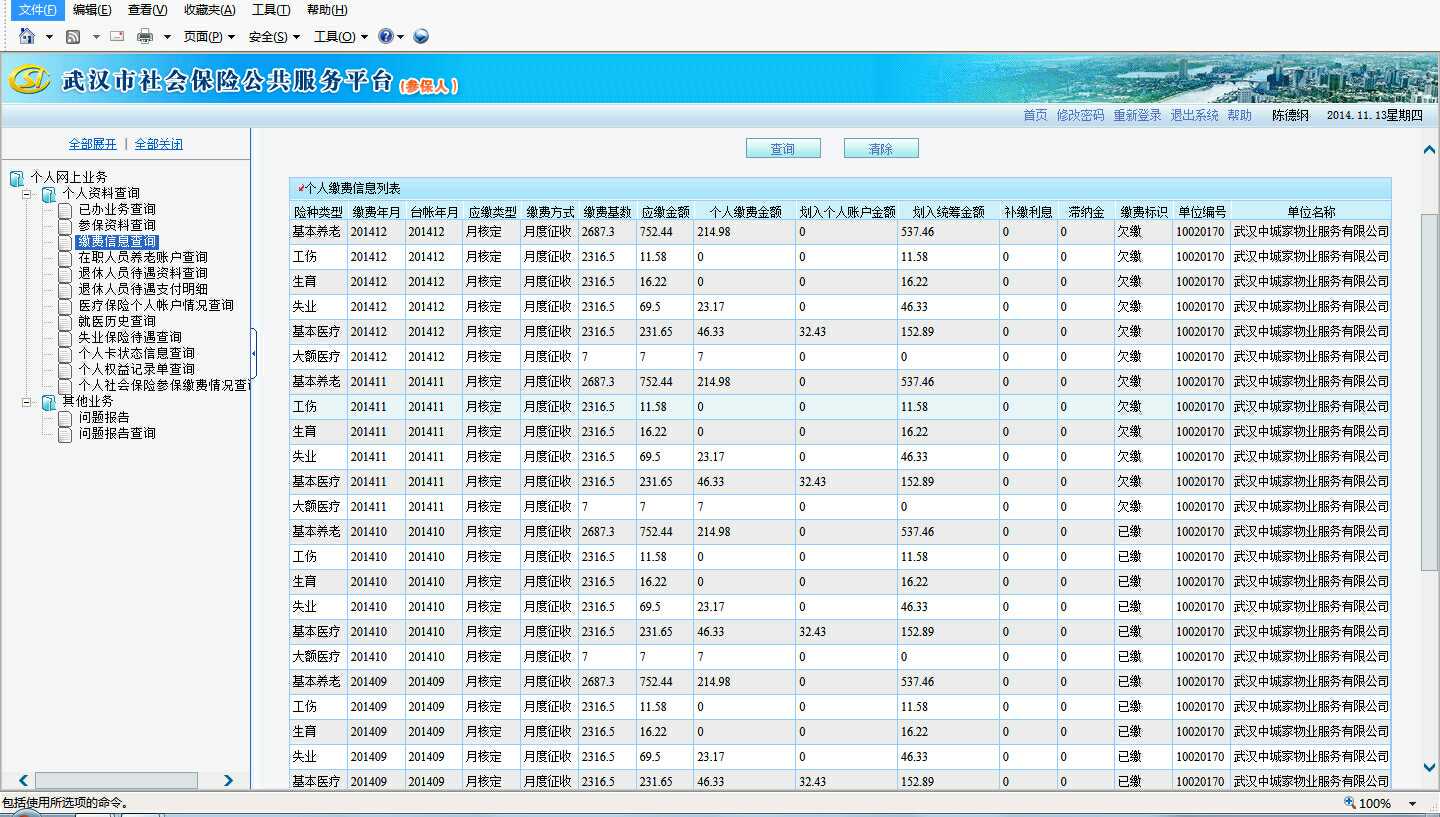This screenshot has width=1440, height=817.
Task: Select 医疗保险个人帐户情况查询 in the tree
Action: pos(156,305)
